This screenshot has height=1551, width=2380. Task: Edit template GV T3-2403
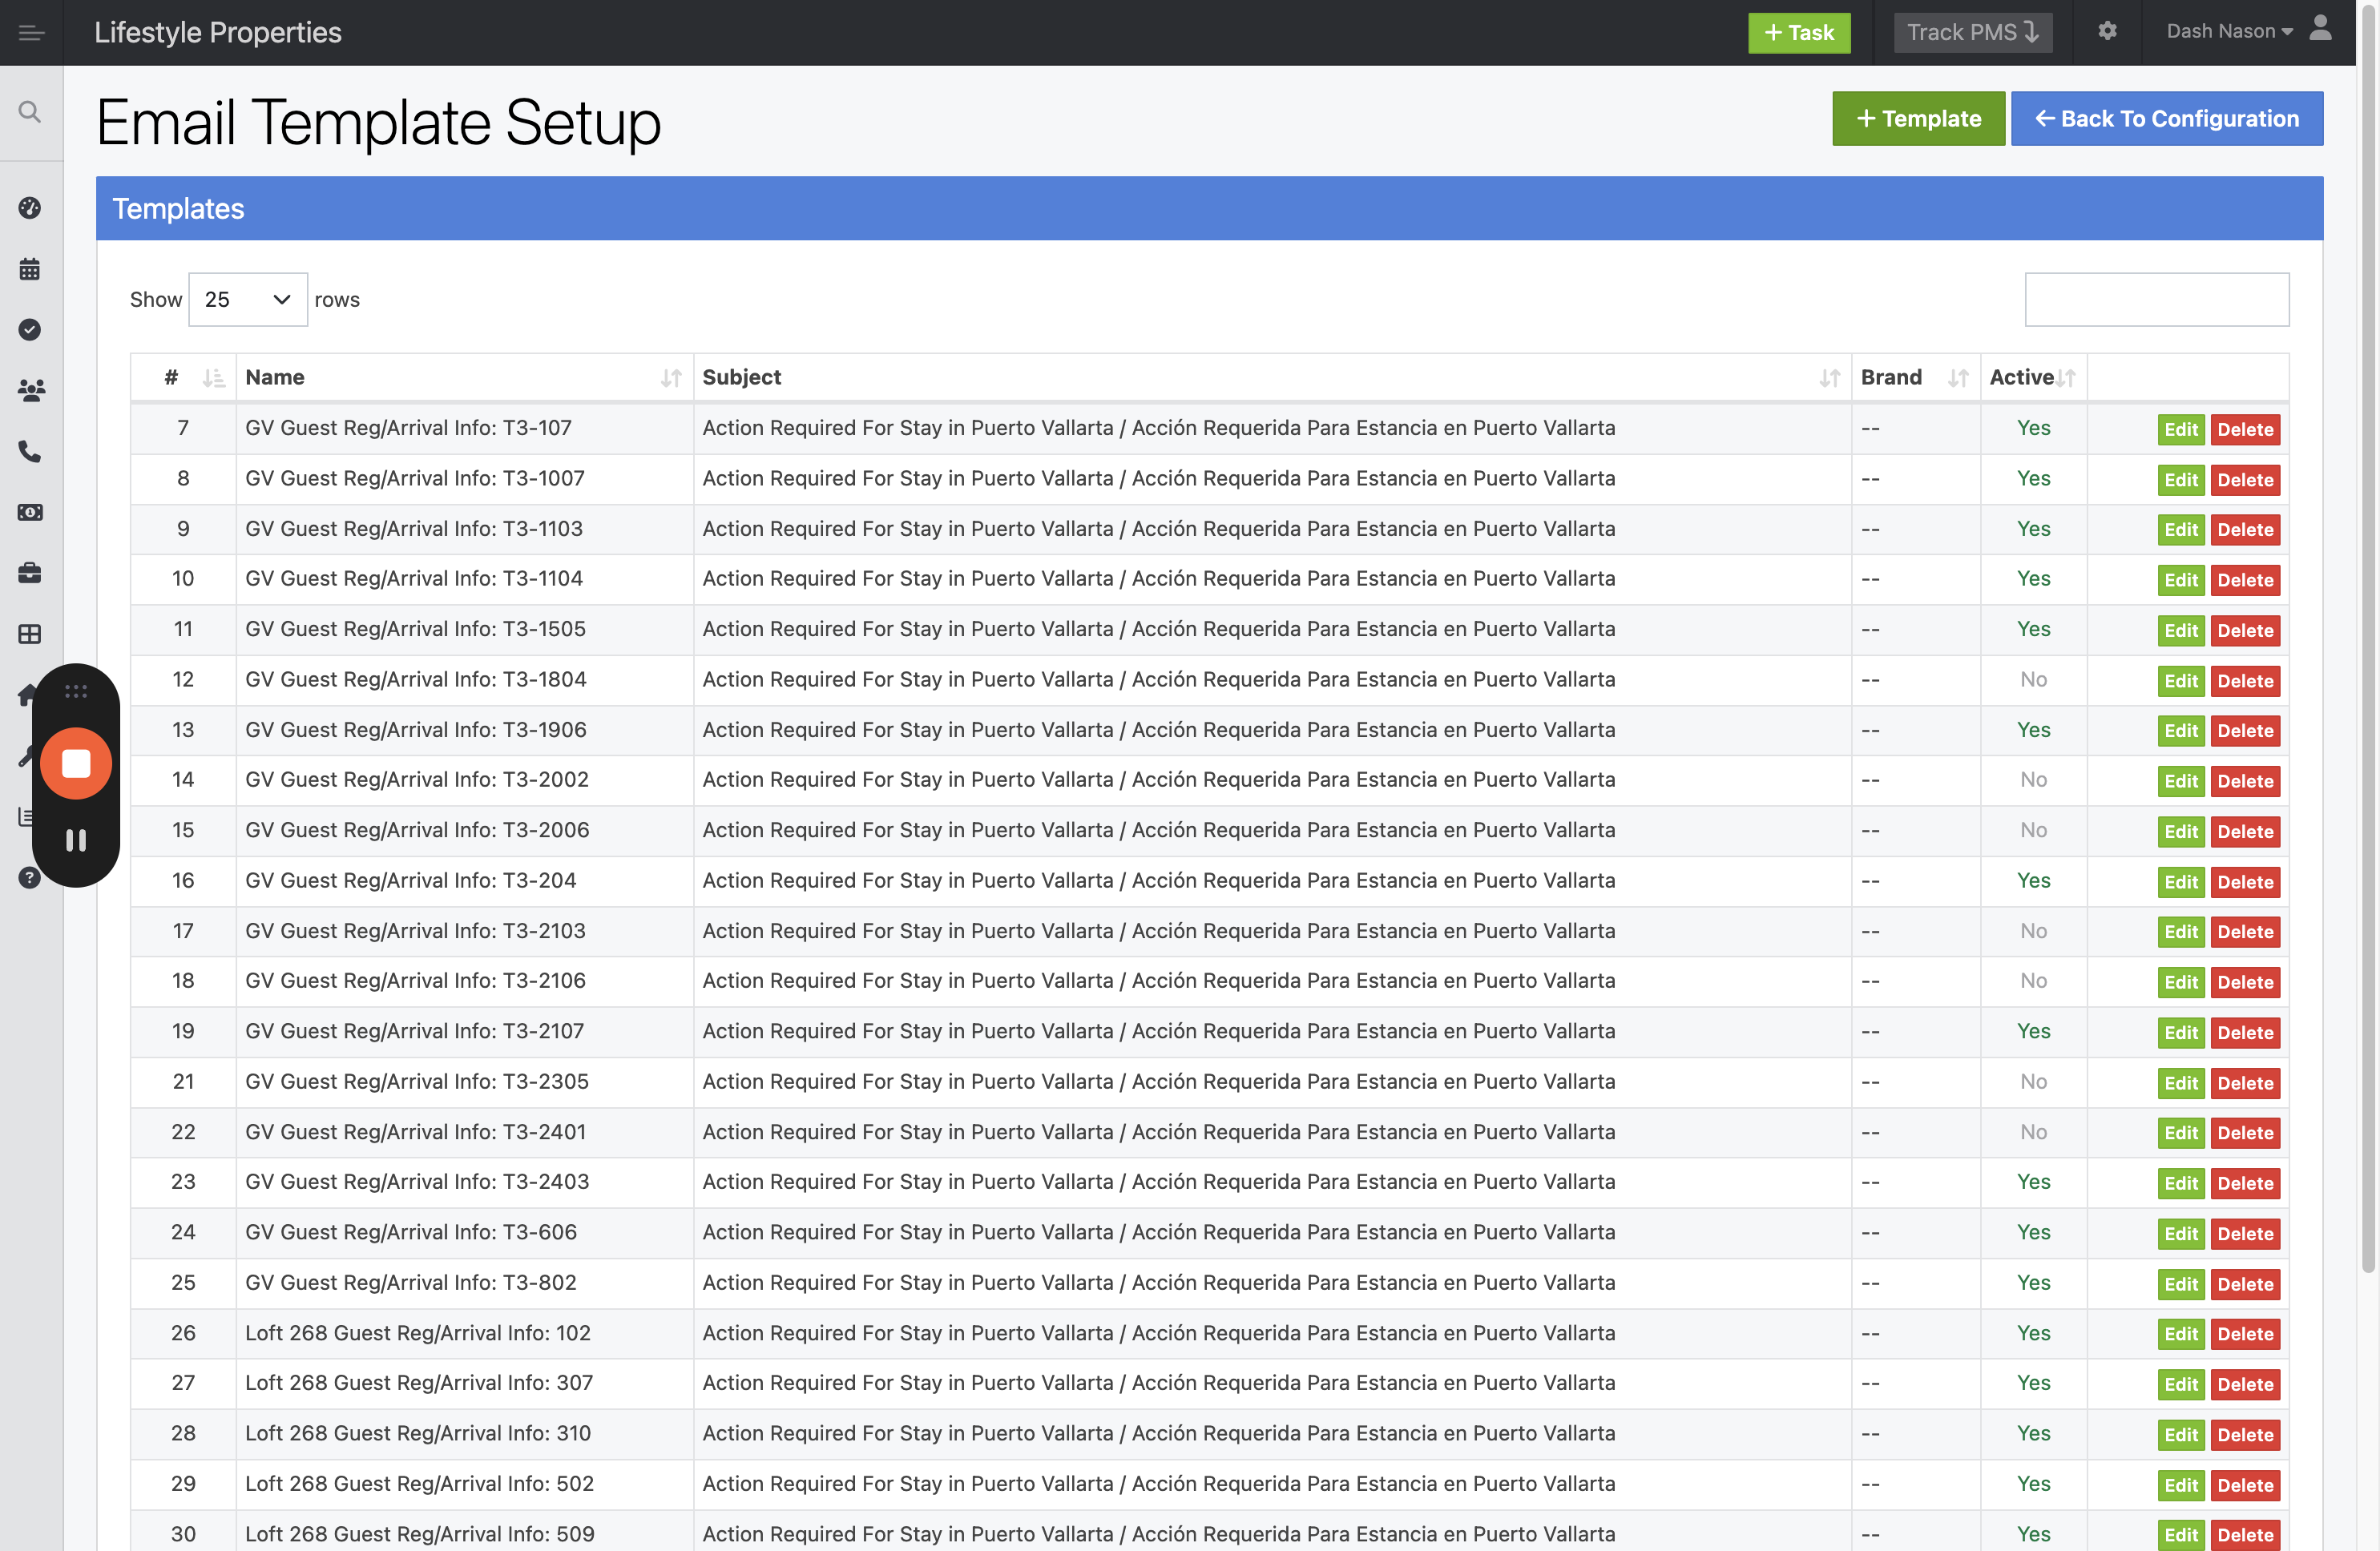tap(2180, 1183)
